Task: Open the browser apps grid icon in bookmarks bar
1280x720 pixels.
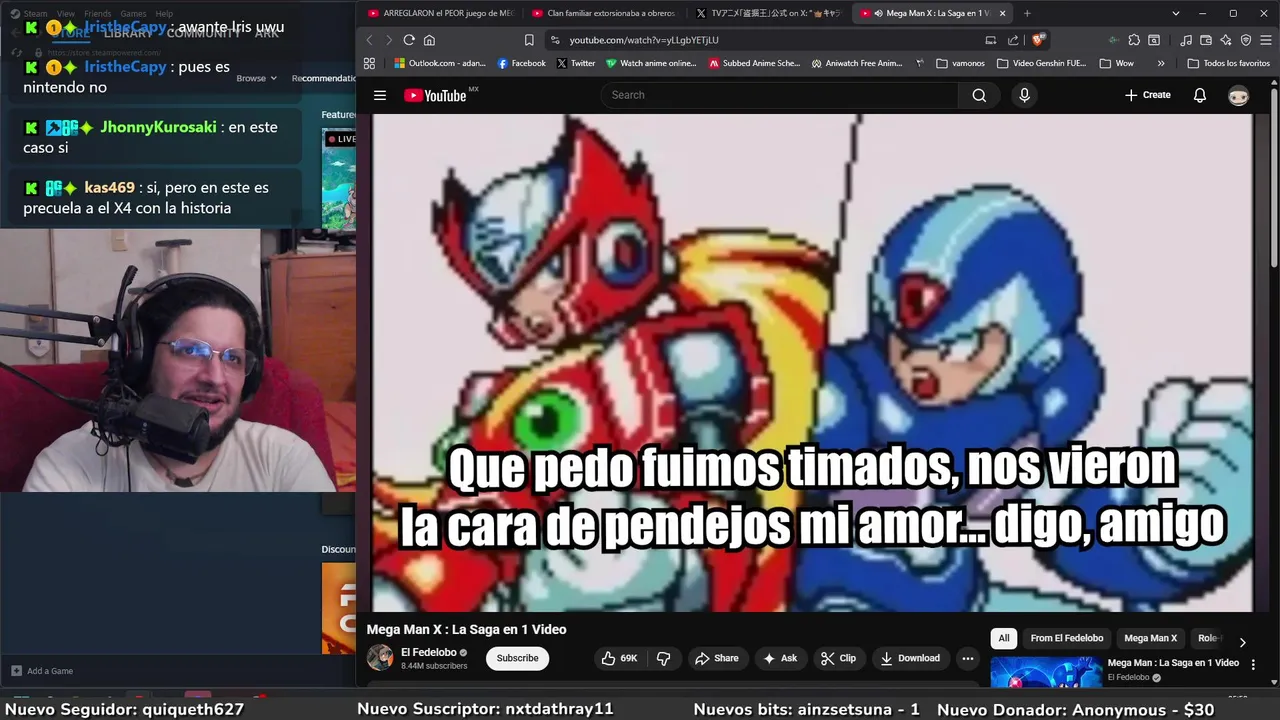Action: [x=369, y=63]
